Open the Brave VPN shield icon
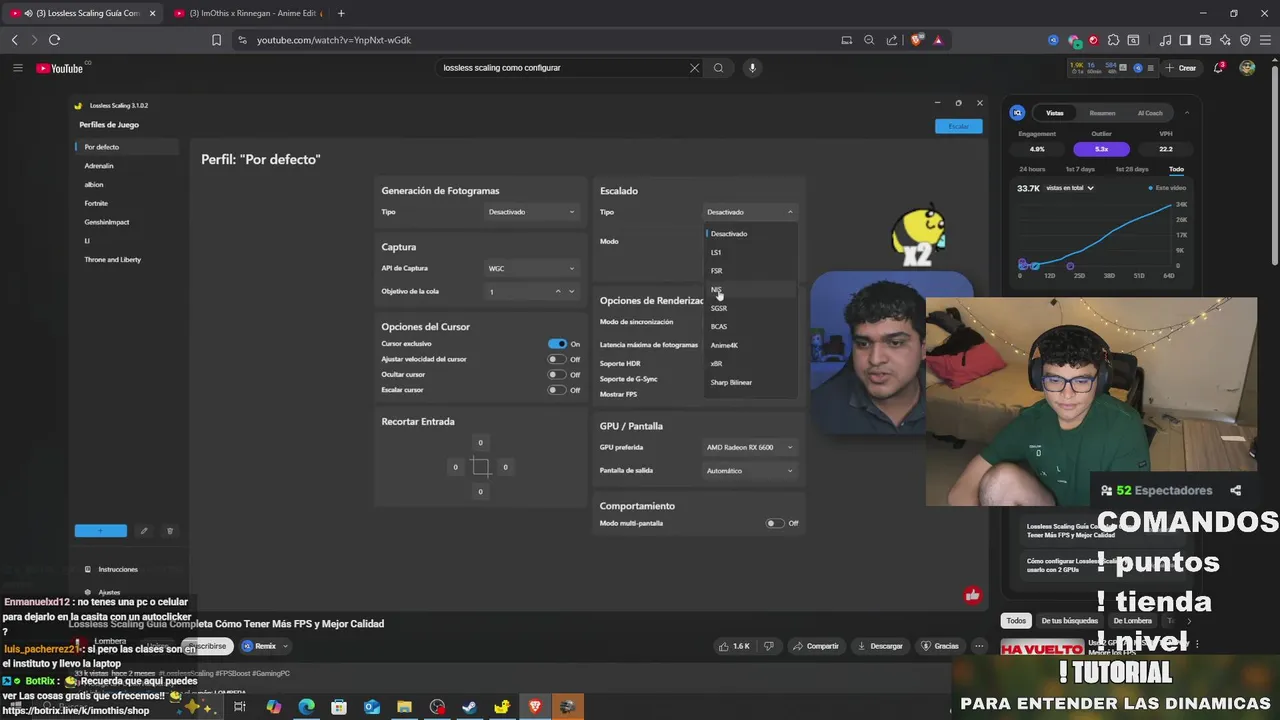This screenshot has height=720, width=1280. pyautogui.click(x=1245, y=40)
